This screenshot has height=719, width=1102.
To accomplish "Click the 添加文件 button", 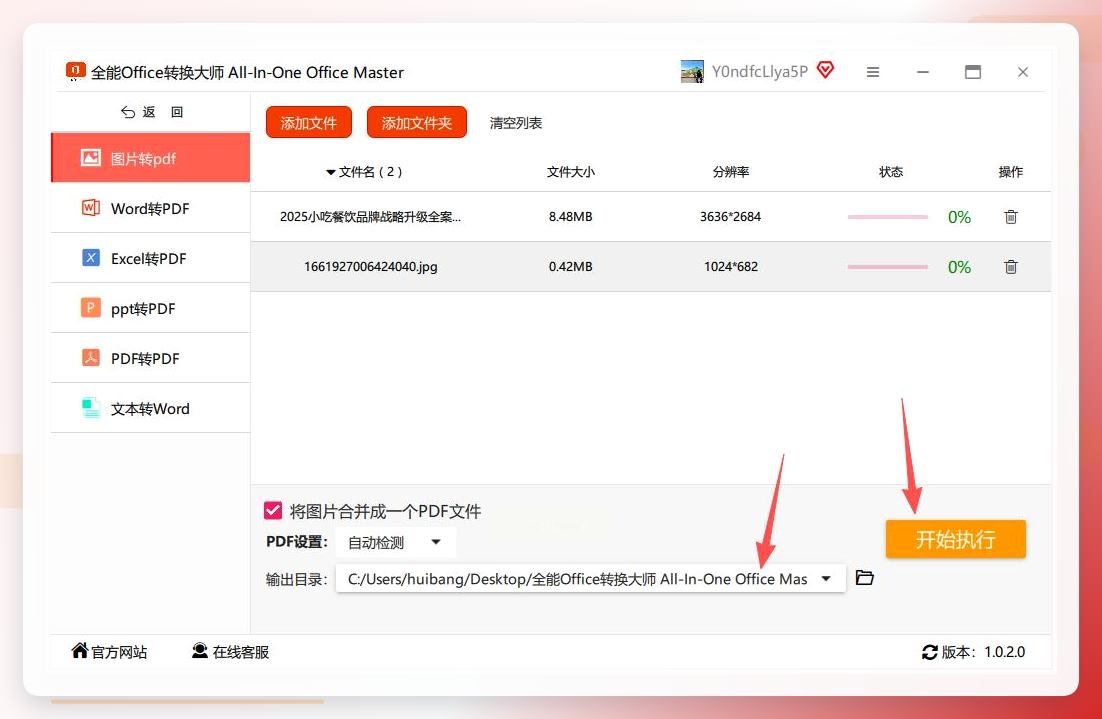I will (309, 123).
